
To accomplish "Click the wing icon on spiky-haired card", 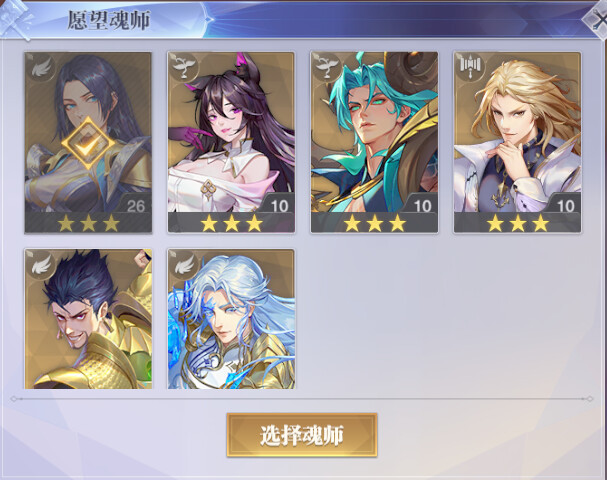I will pos(41,264).
